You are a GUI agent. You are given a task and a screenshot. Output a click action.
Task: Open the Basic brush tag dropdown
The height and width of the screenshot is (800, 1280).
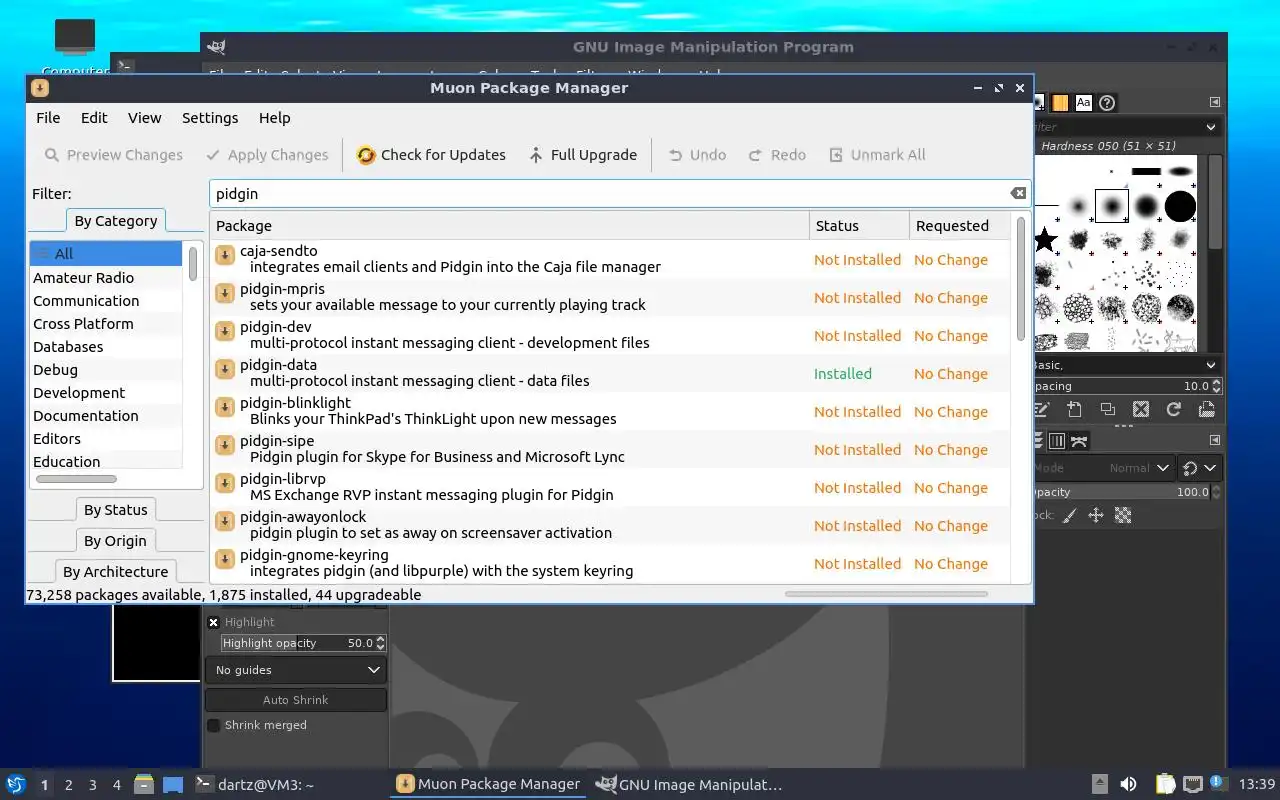tap(1211, 365)
